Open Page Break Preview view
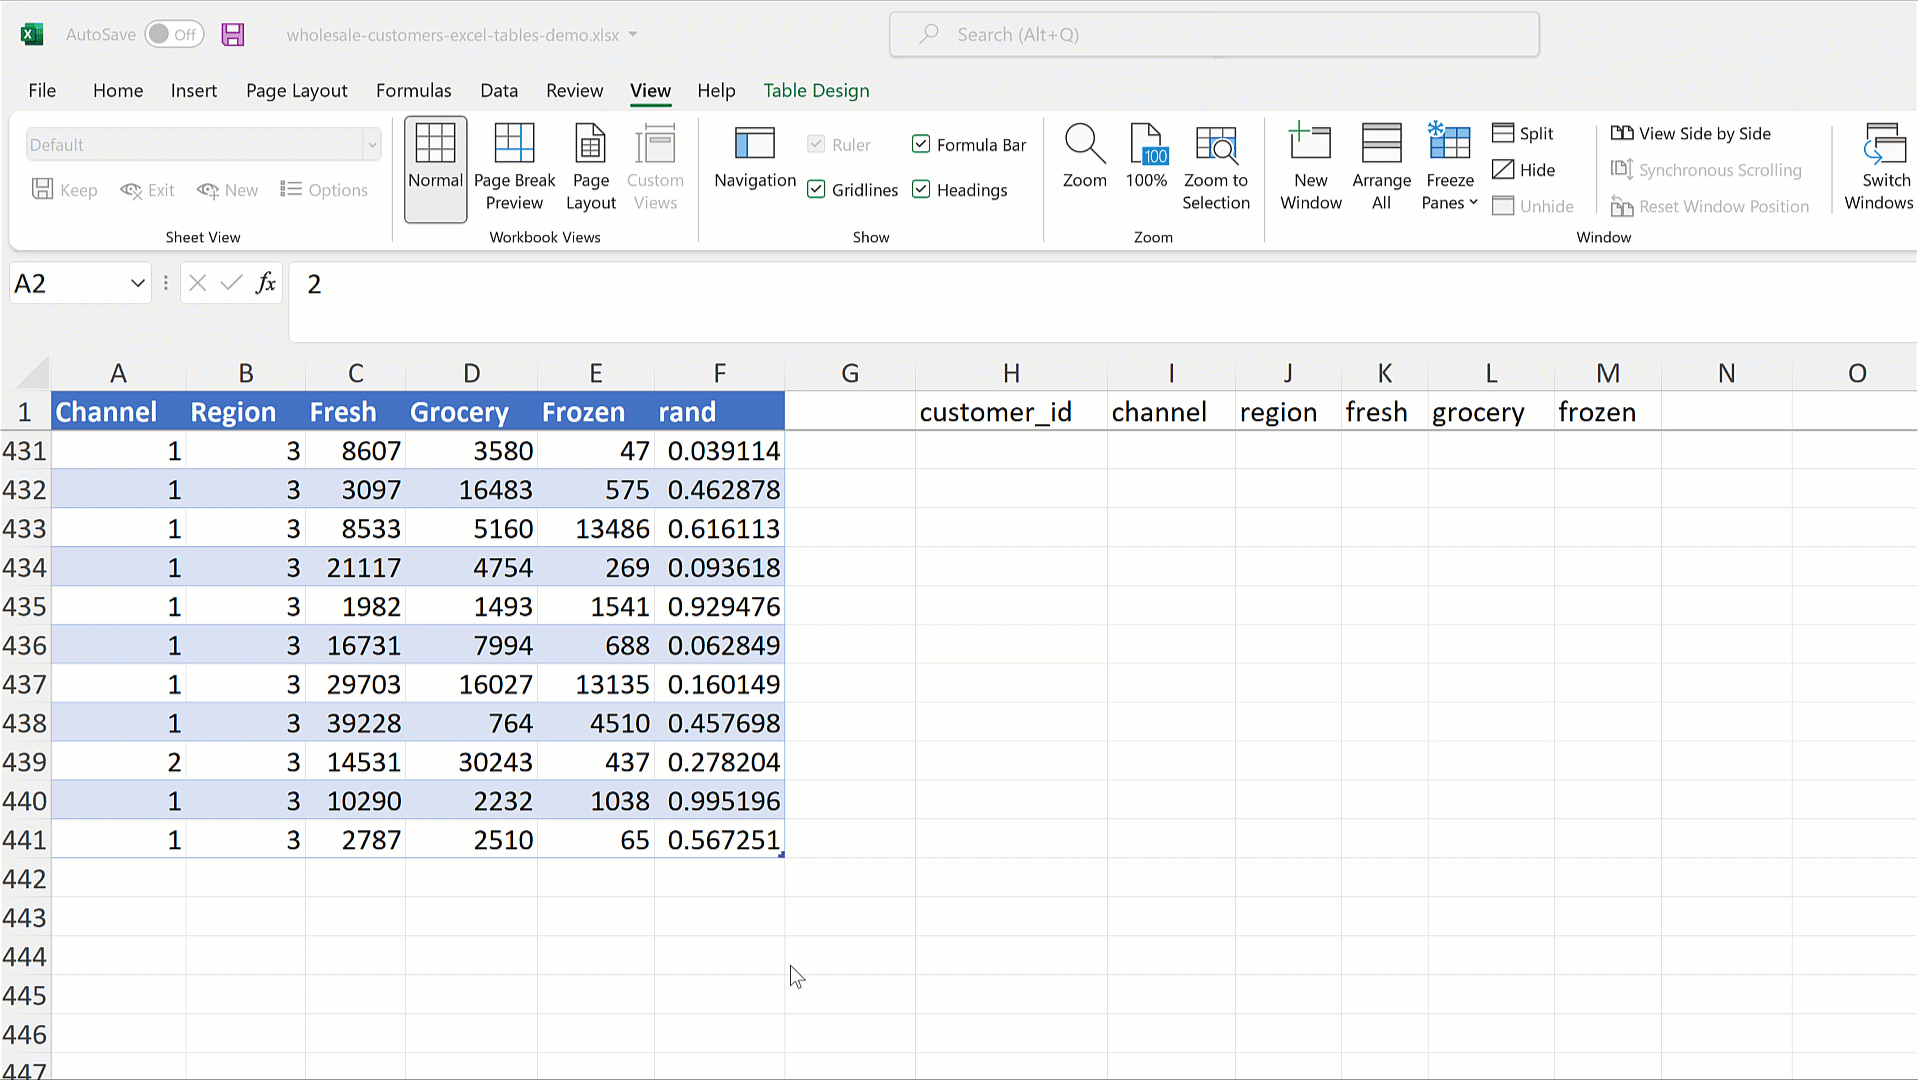The image size is (1918, 1080). [514, 167]
